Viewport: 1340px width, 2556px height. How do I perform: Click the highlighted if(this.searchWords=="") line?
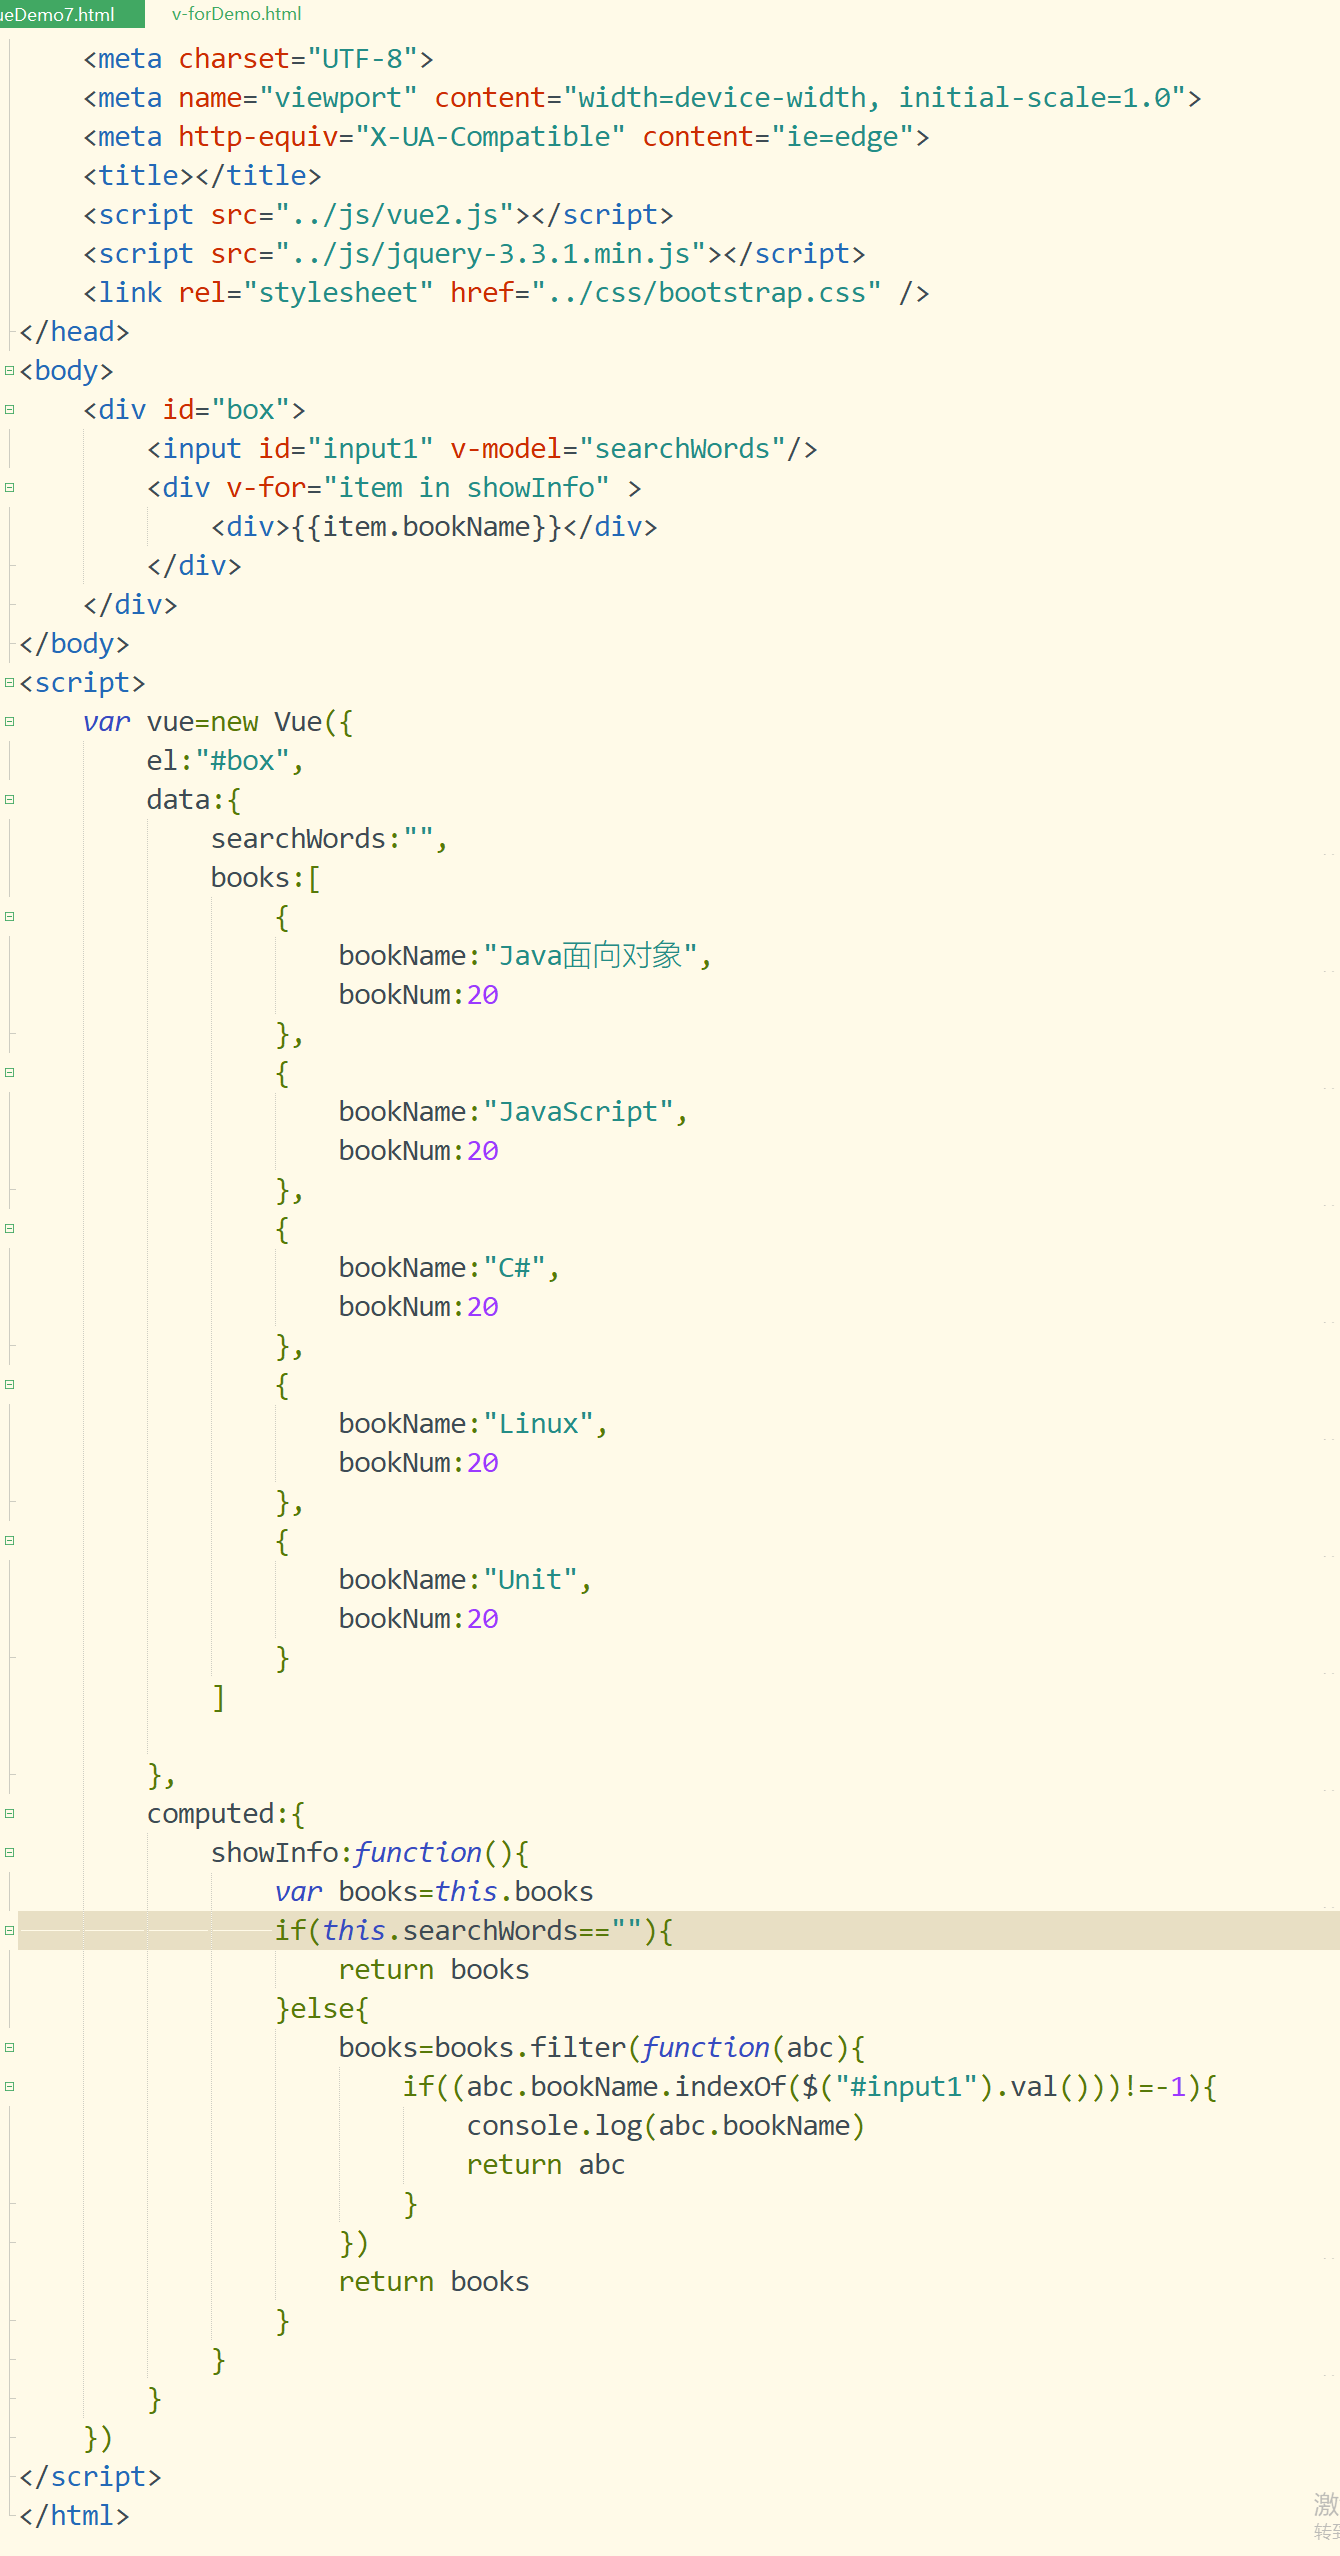coord(679,1930)
